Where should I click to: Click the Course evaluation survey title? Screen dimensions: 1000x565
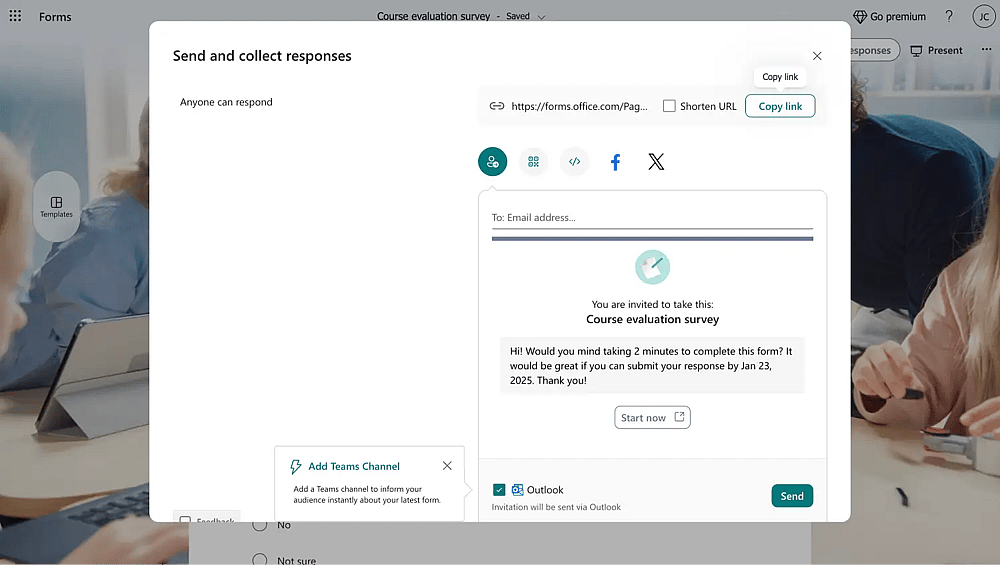[x=434, y=17]
